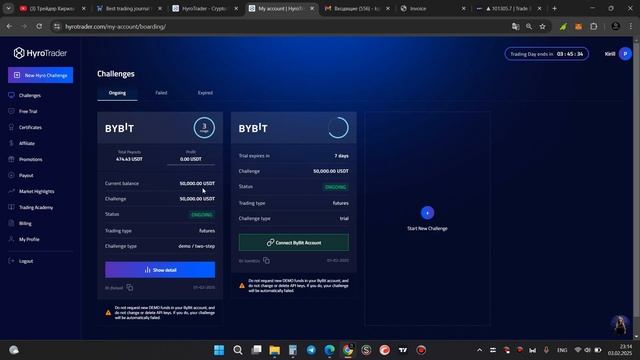
Task: Click the plus icon to start a new challenge
Action: pyautogui.click(x=427, y=213)
